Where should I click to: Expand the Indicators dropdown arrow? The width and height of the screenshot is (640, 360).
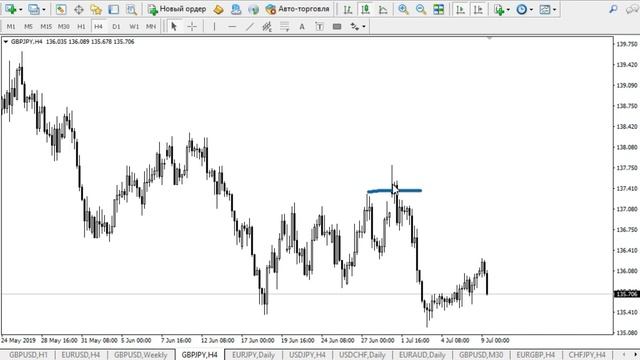pos(508,9)
